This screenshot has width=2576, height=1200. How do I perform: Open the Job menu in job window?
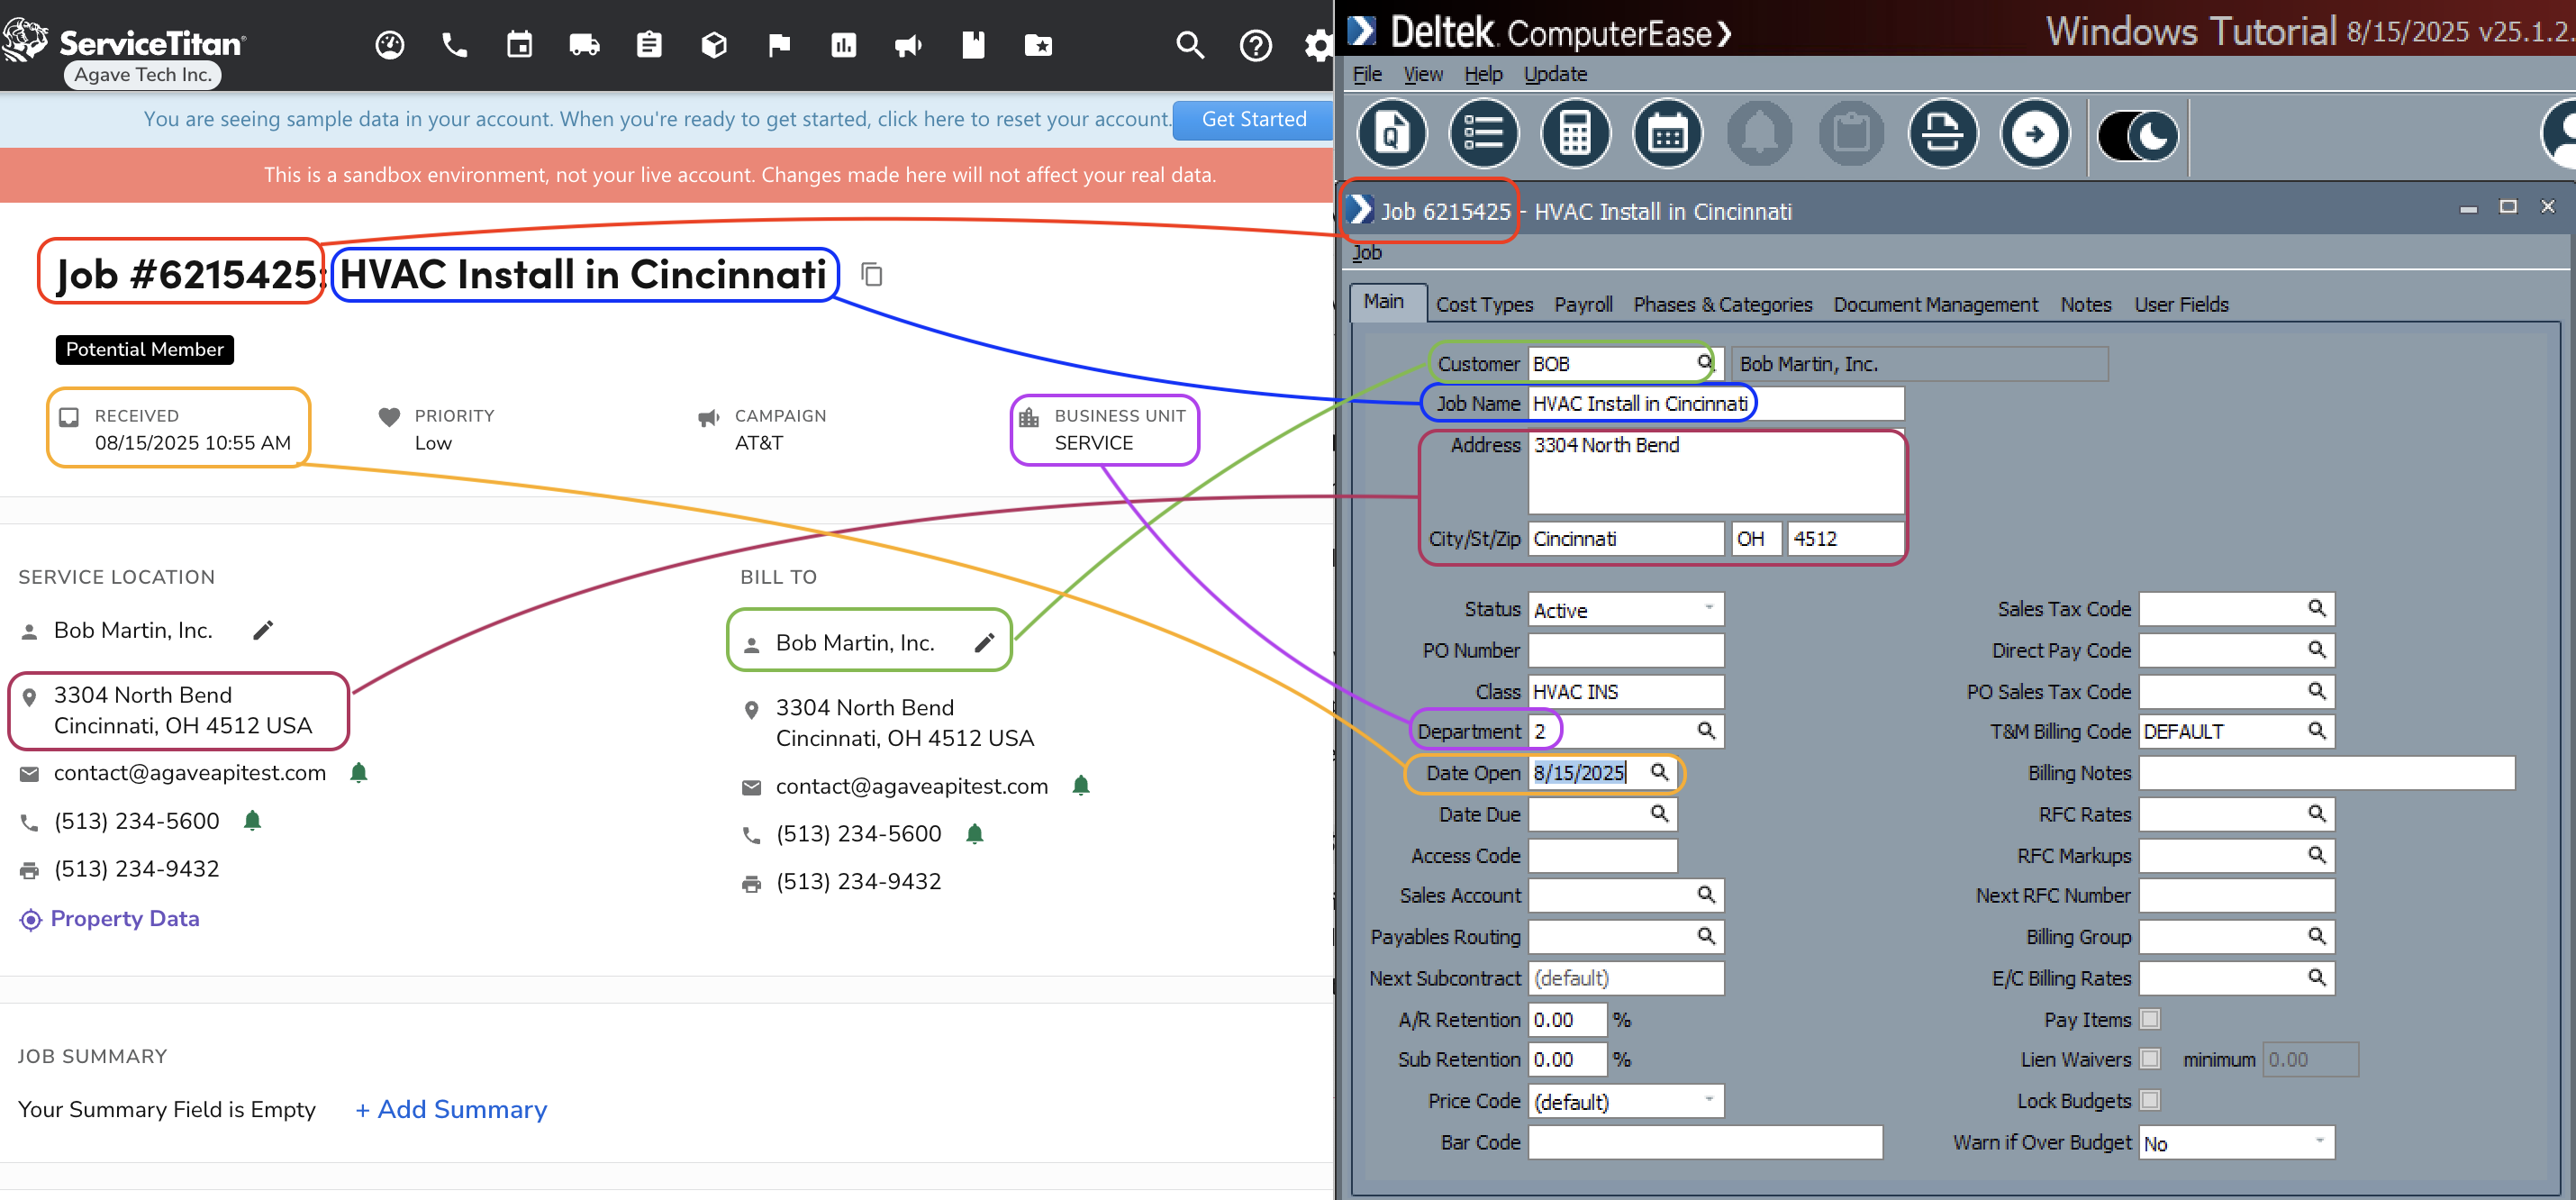pyautogui.click(x=1366, y=253)
